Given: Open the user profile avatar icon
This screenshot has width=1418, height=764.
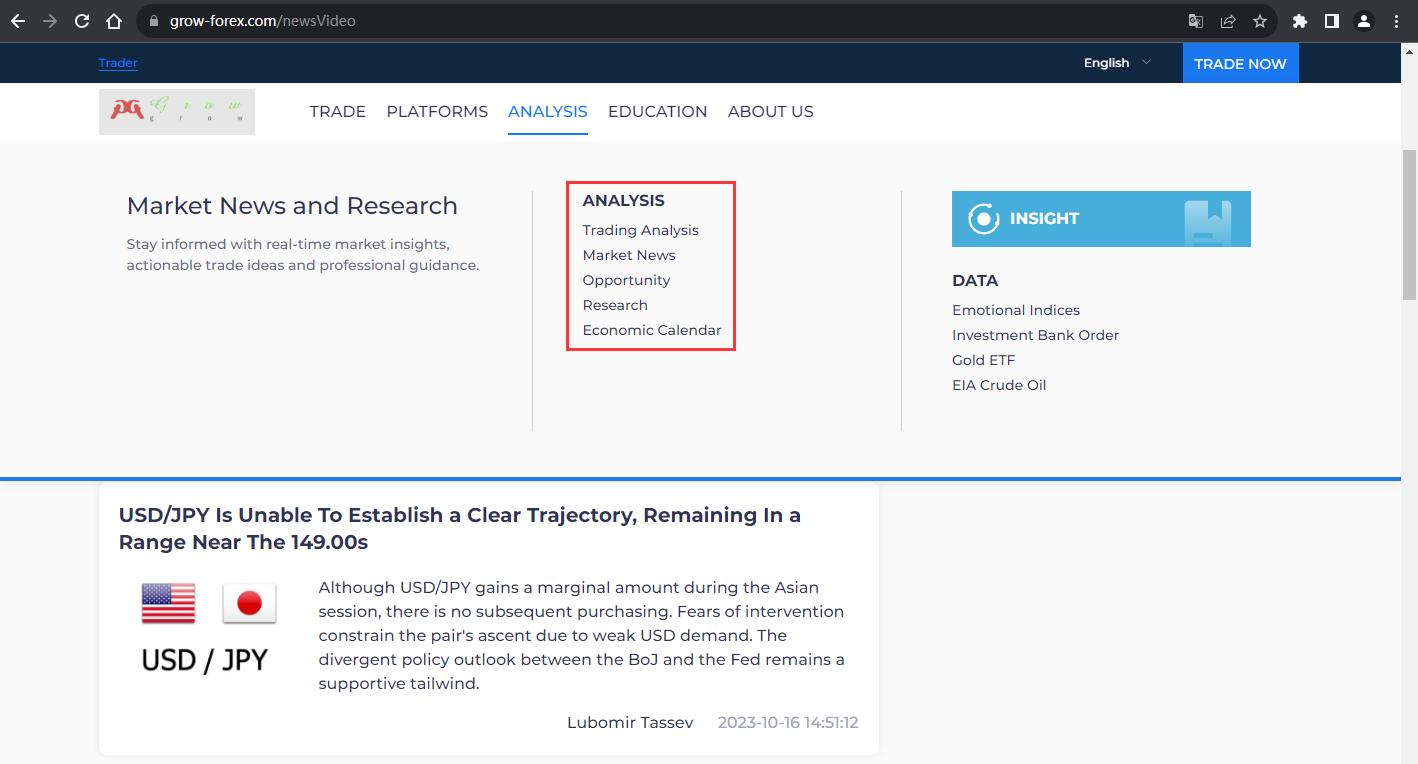Looking at the screenshot, I should tap(1364, 21).
